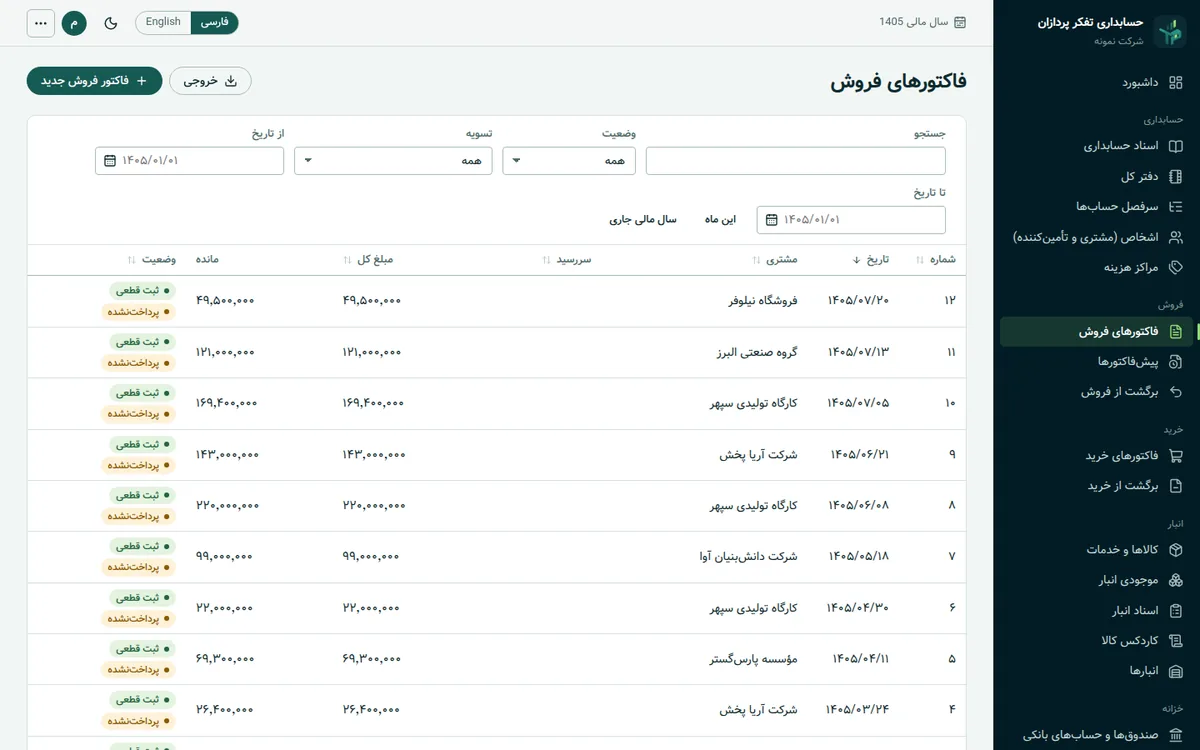The height and width of the screenshot is (750, 1200).
Task: Click the ۲۶,۴۰۰,۰۰۰ مانده cell
Action: pos(225,710)
